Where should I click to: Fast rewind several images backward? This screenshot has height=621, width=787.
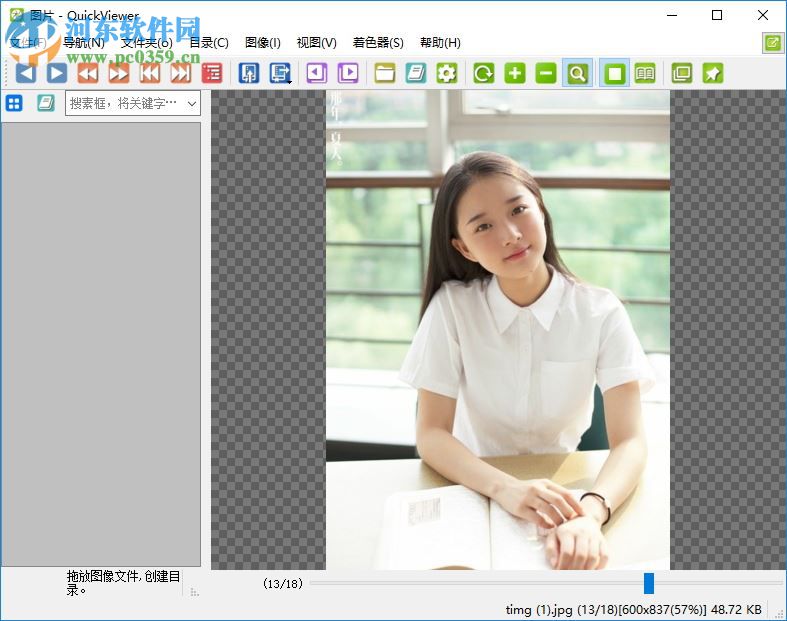(88, 74)
